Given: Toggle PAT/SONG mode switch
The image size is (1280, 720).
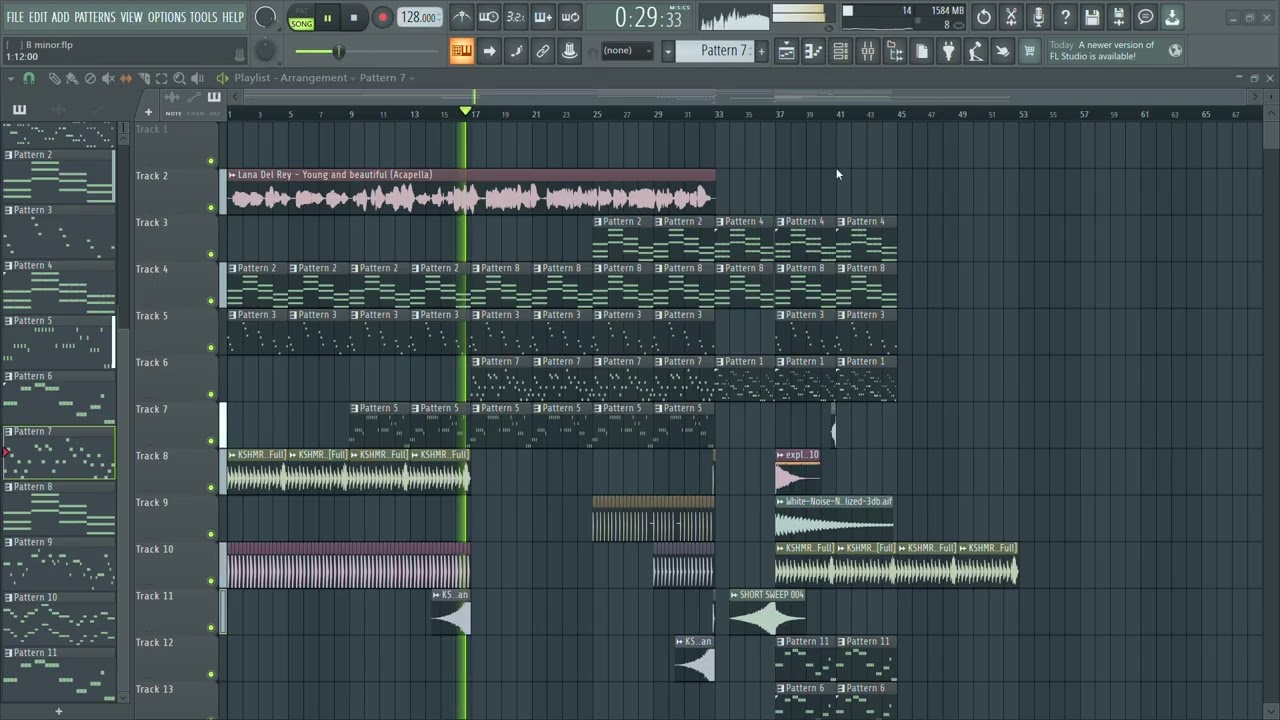Looking at the screenshot, I should click(301, 18).
